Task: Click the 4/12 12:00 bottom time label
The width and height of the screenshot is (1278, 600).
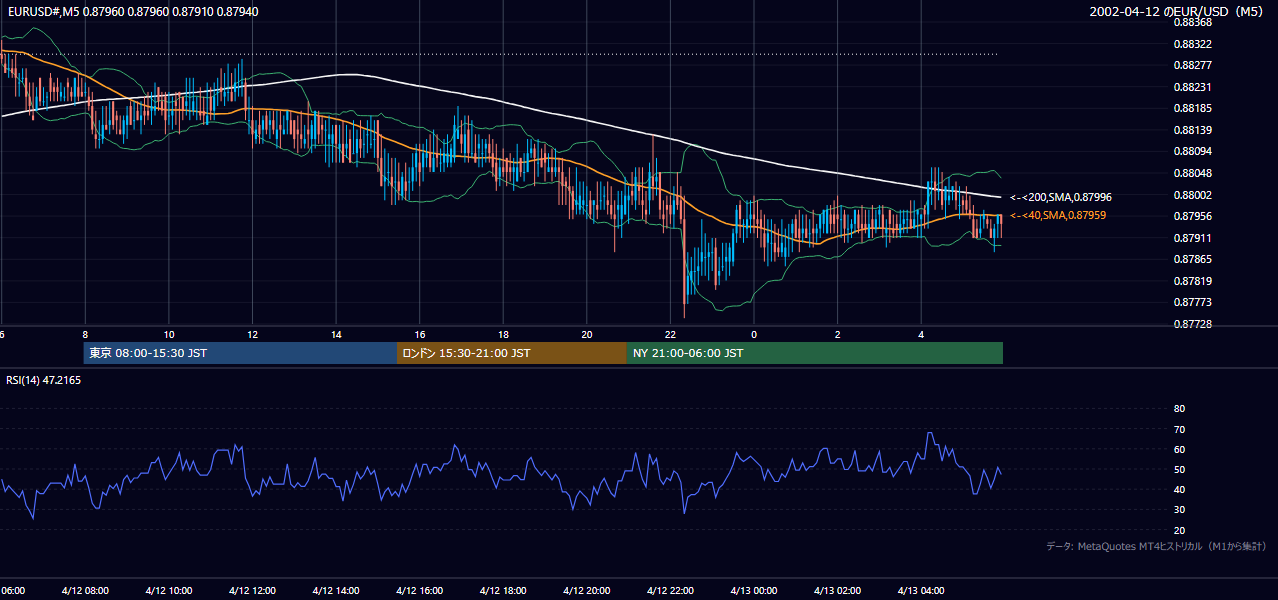Action: pos(252,590)
